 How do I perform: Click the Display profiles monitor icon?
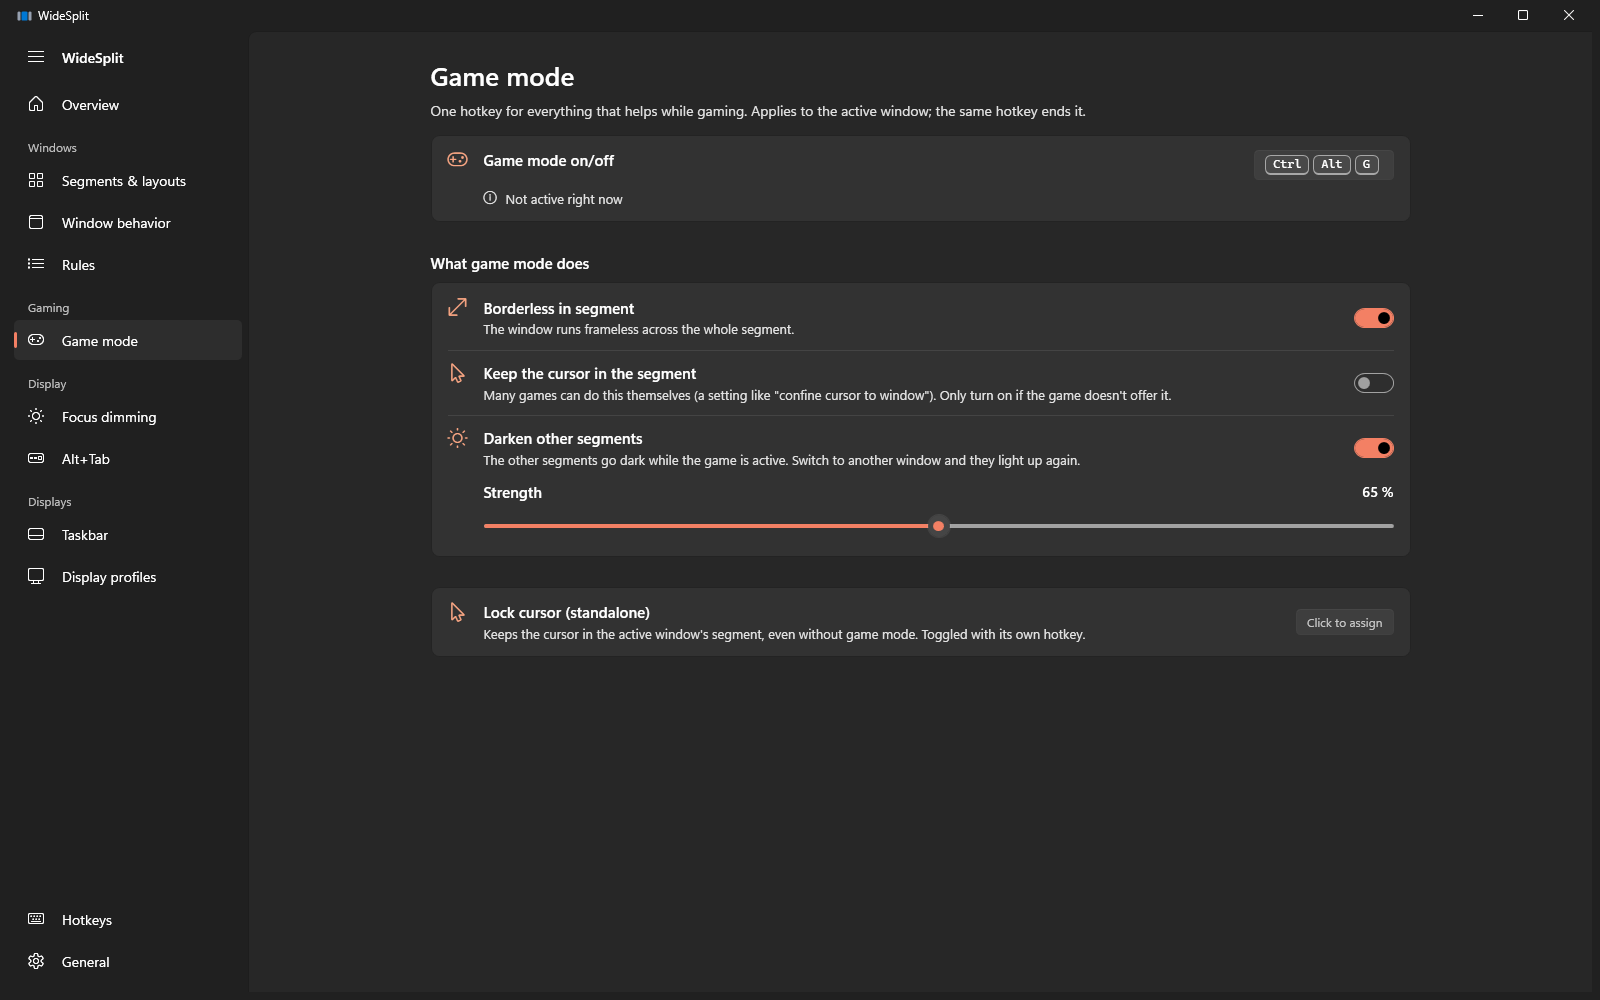pyautogui.click(x=36, y=576)
